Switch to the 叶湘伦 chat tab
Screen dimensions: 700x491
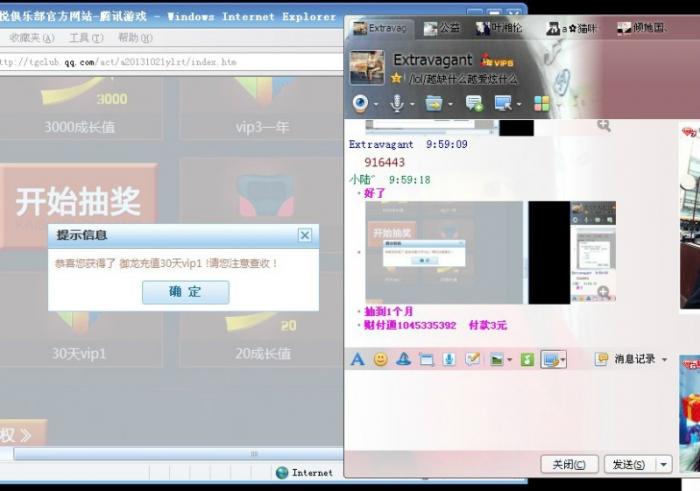499,28
